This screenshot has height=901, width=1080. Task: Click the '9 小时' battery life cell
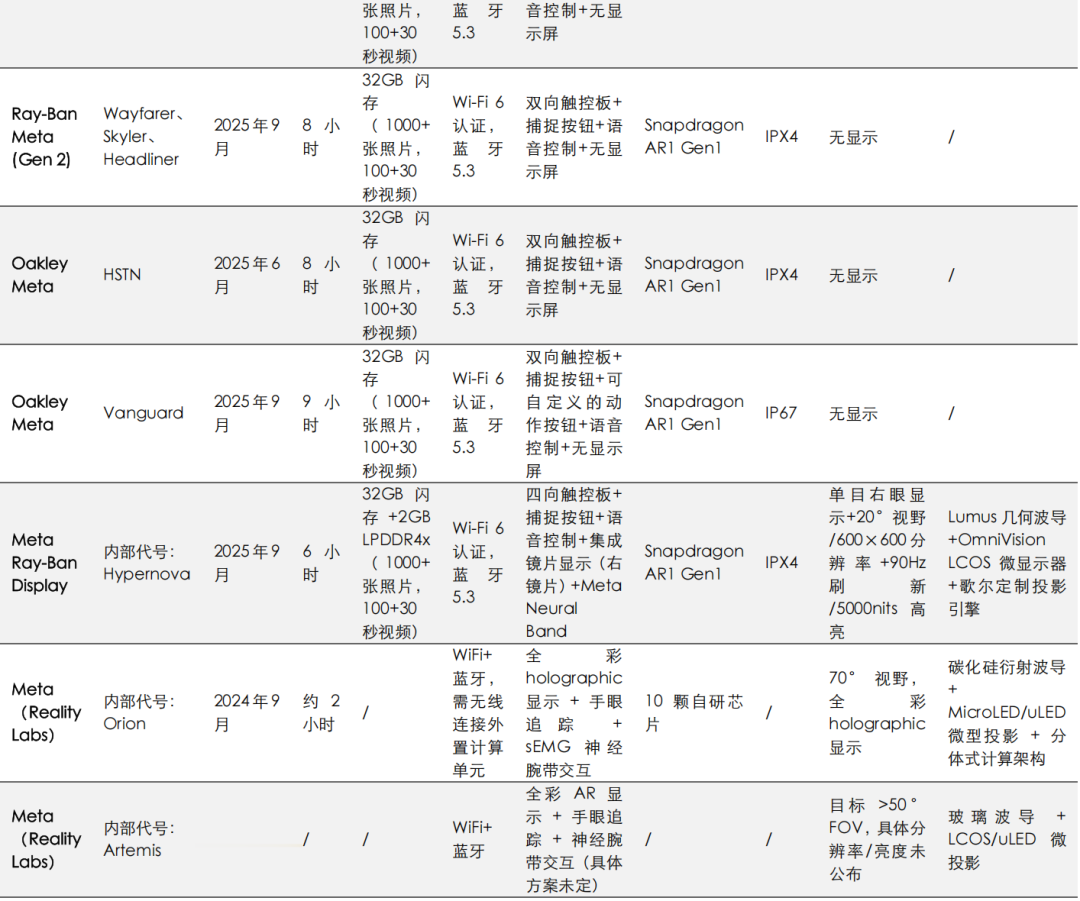click(x=321, y=413)
